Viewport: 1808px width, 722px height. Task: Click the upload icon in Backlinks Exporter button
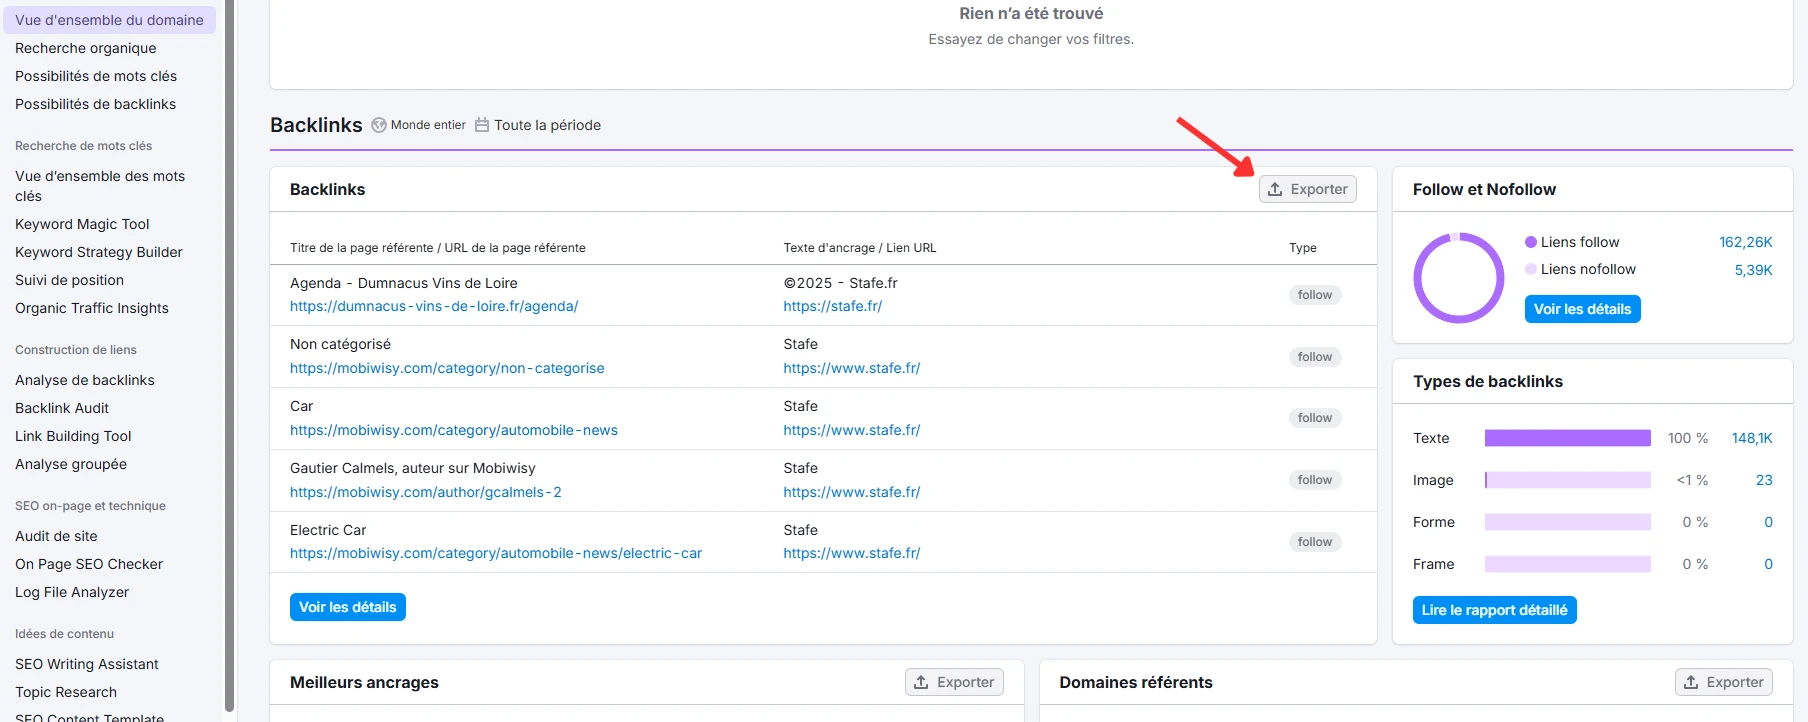[1275, 189]
